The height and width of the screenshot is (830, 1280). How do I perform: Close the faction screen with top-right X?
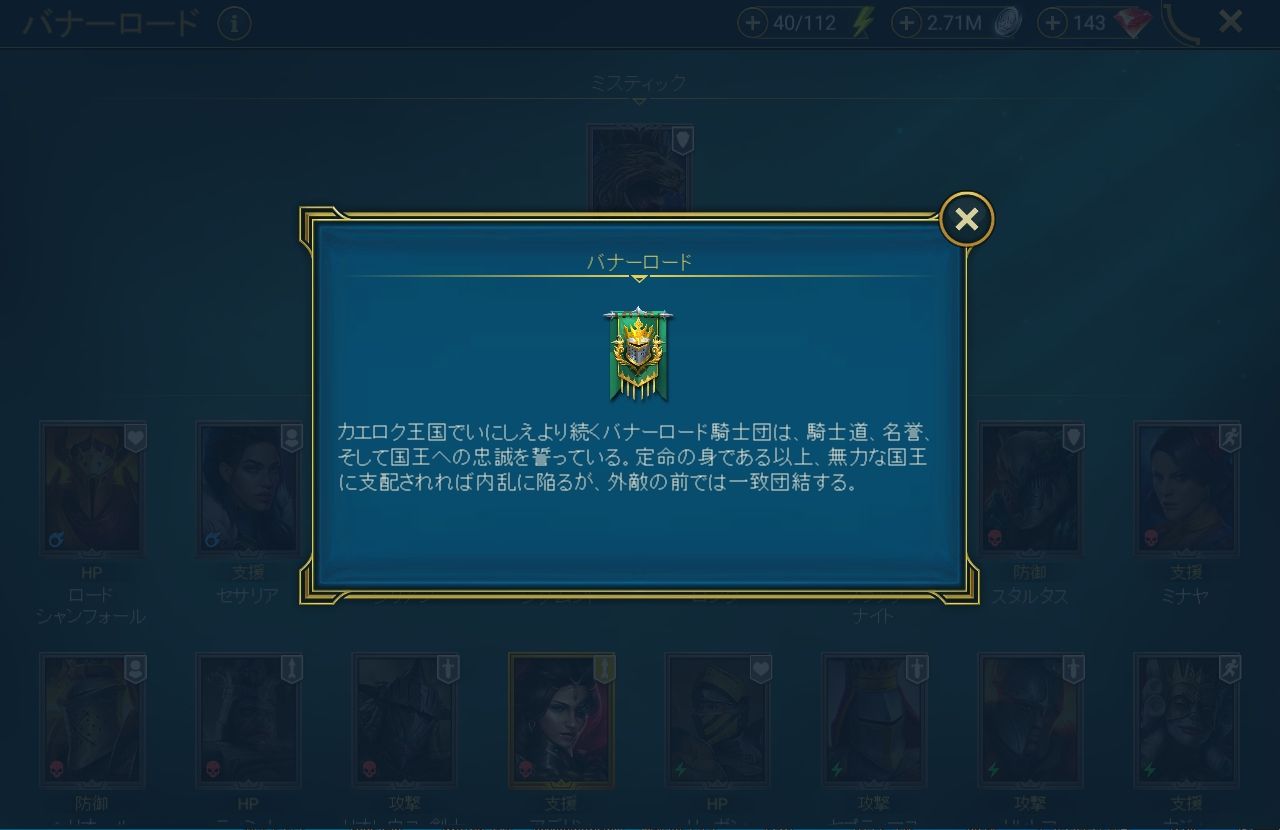tap(1230, 21)
